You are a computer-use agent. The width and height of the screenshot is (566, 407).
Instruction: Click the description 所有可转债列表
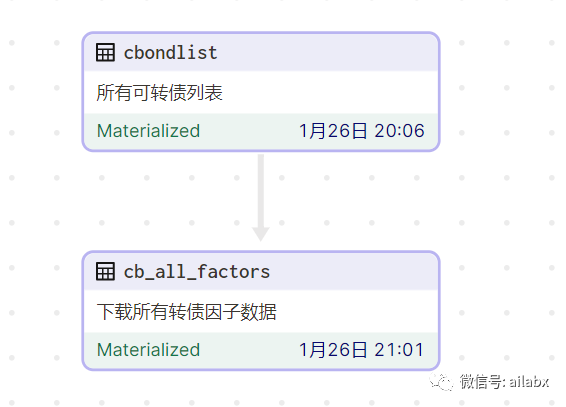click(x=160, y=92)
